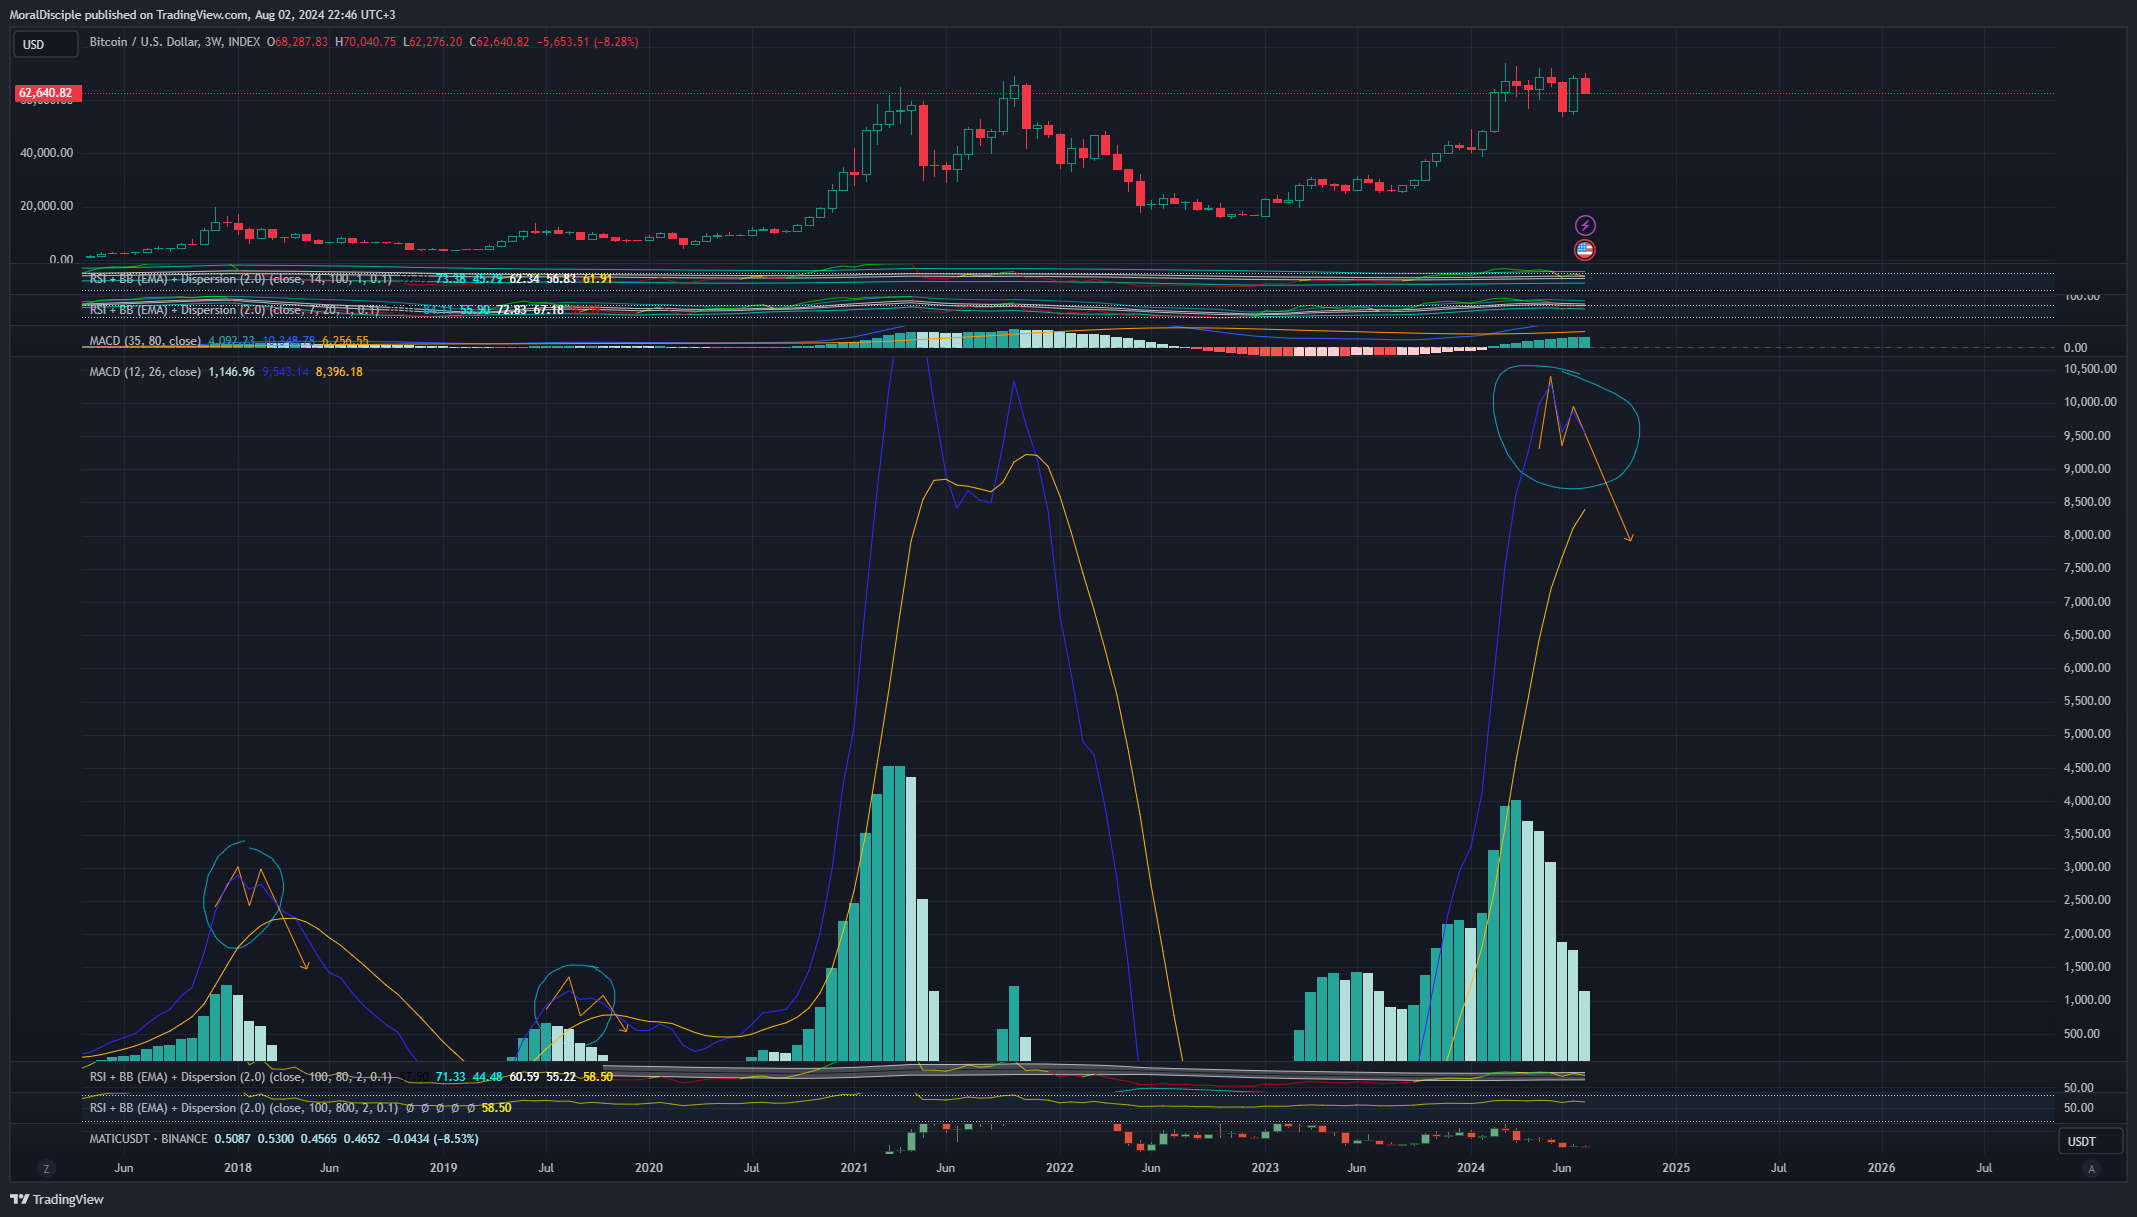Screen dimensions: 2137x1217
Task: Click the L62,276.20 low price value
Action: pyautogui.click(x=433, y=42)
